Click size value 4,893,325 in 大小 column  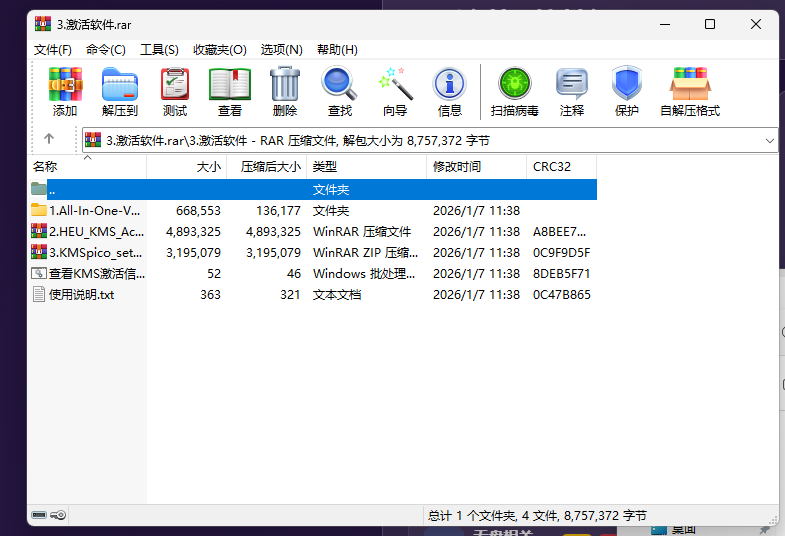[193, 232]
